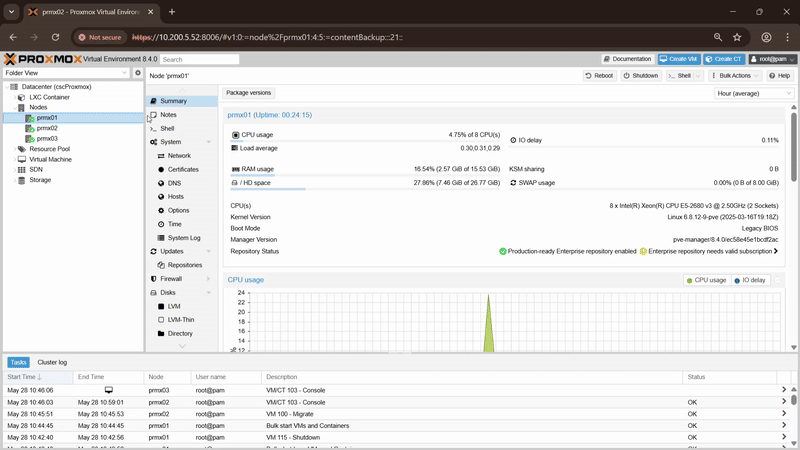
Task: Click the Reboot button
Action: [x=599, y=76]
